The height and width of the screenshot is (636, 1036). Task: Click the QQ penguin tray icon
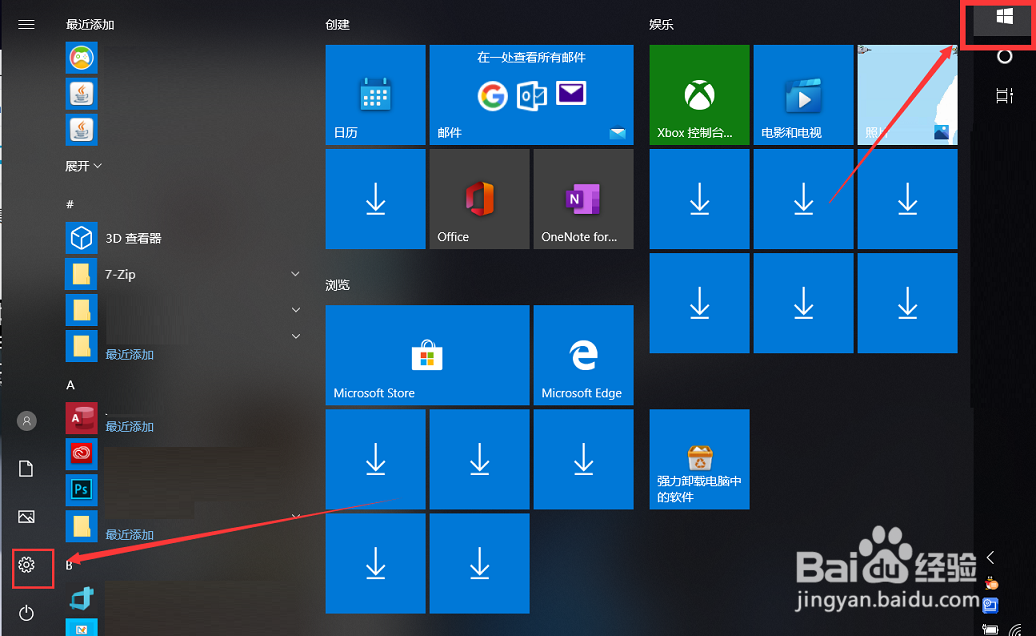pyautogui.click(x=991, y=584)
